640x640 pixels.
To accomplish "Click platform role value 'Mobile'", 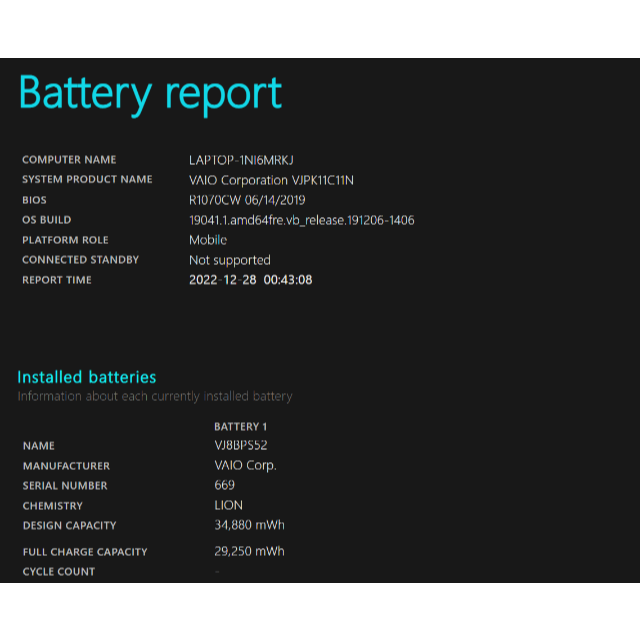I will click(x=208, y=240).
